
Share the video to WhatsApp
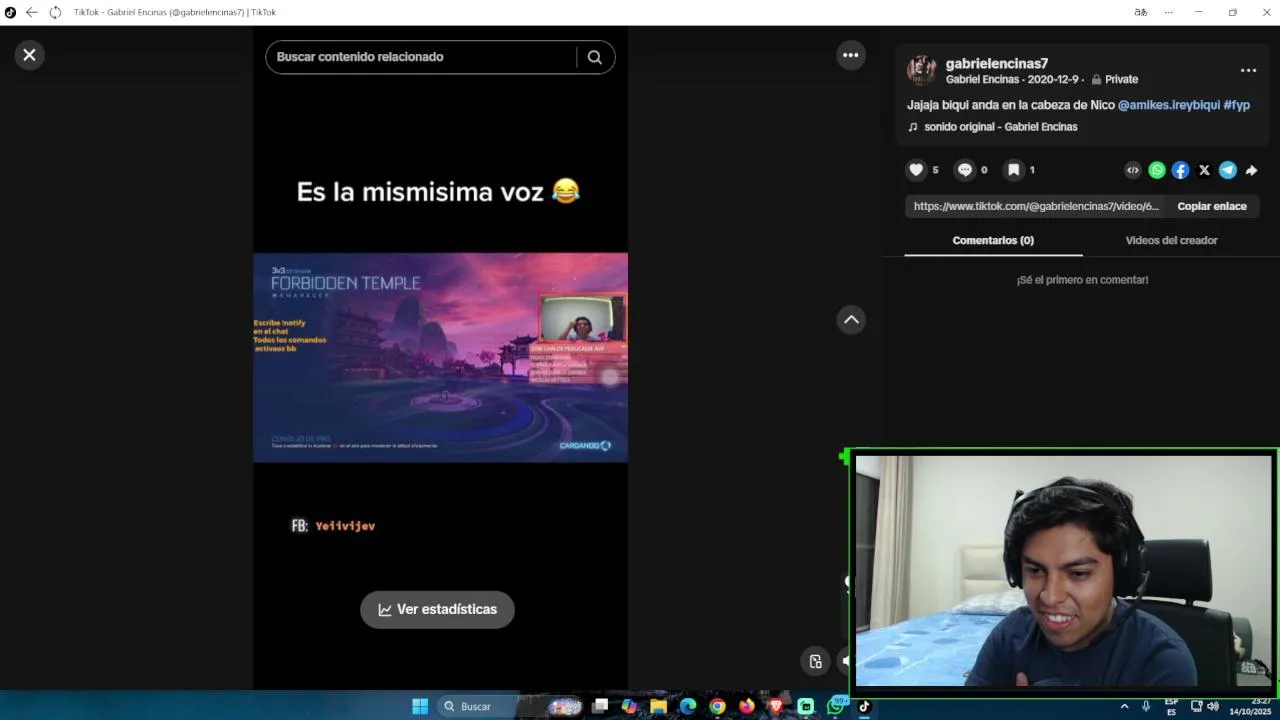point(1157,170)
